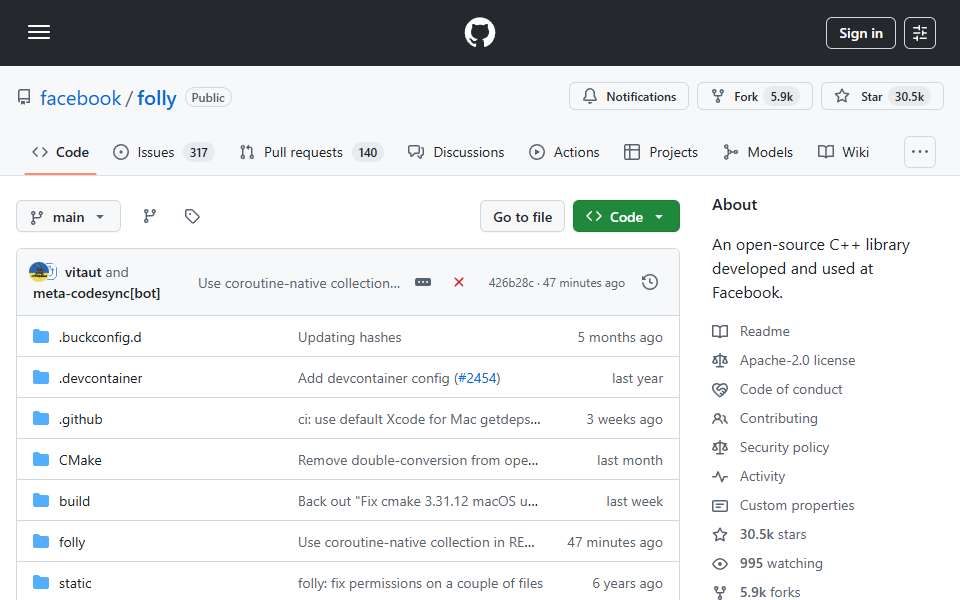Open appearance settings slider icon
960x600 pixels.
tap(920, 33)
